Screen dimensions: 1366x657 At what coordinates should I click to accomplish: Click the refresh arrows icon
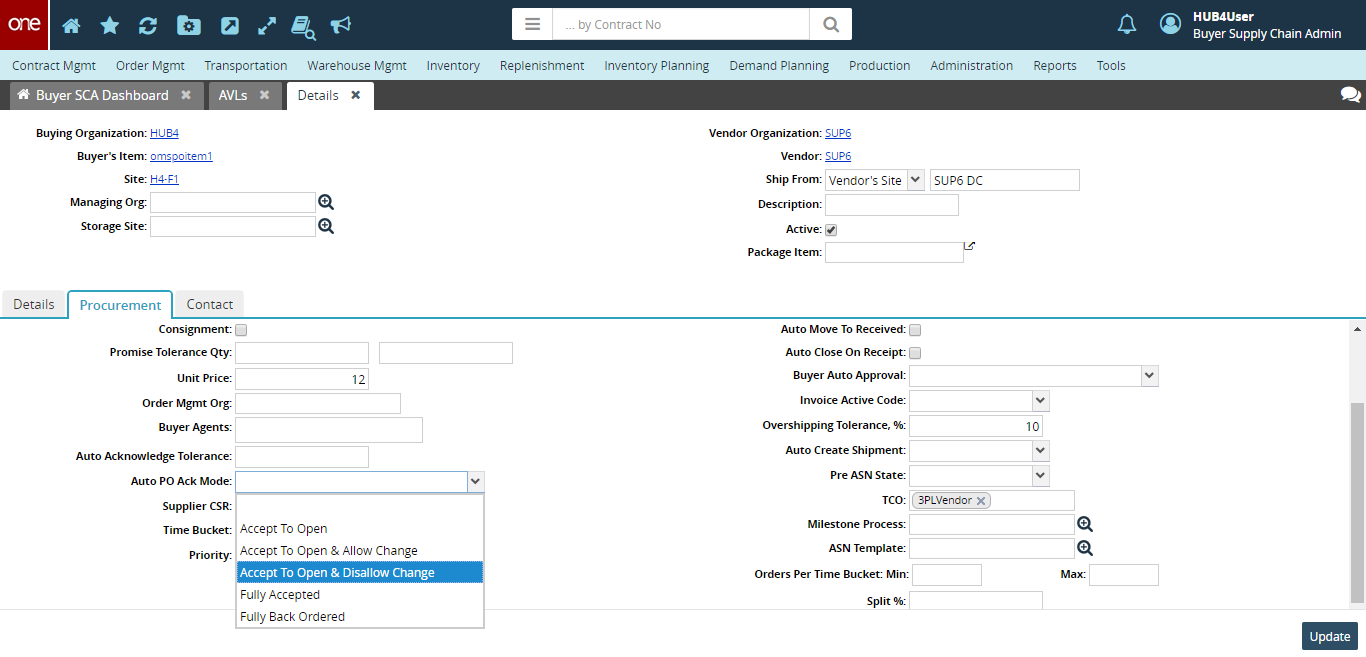point(148,25)
